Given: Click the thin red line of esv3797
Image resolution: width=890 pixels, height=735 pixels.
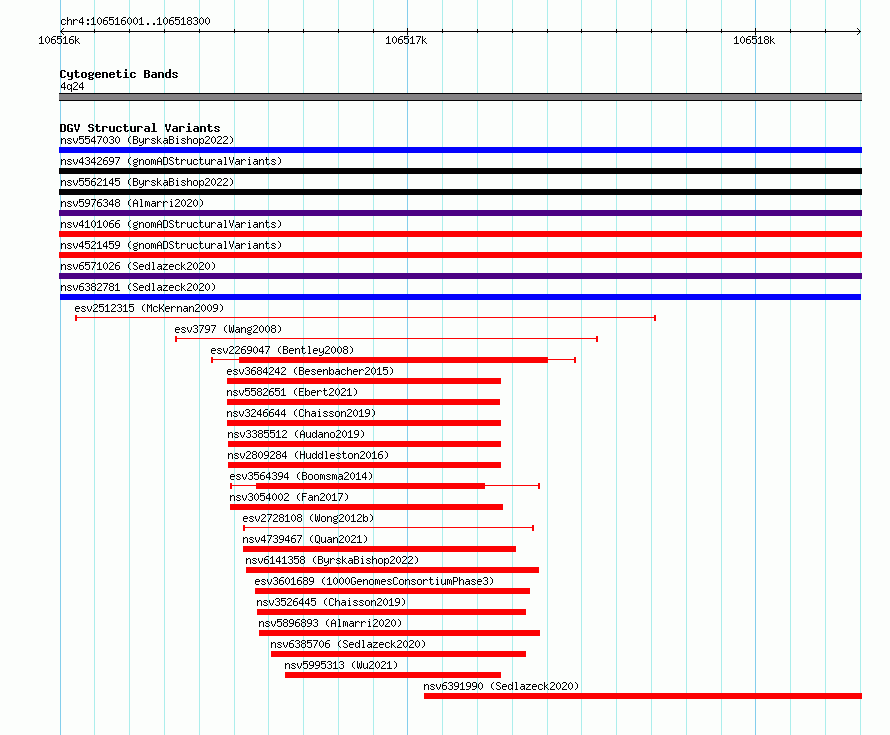Looking at the screenshot, I should [x=387, y=339].
